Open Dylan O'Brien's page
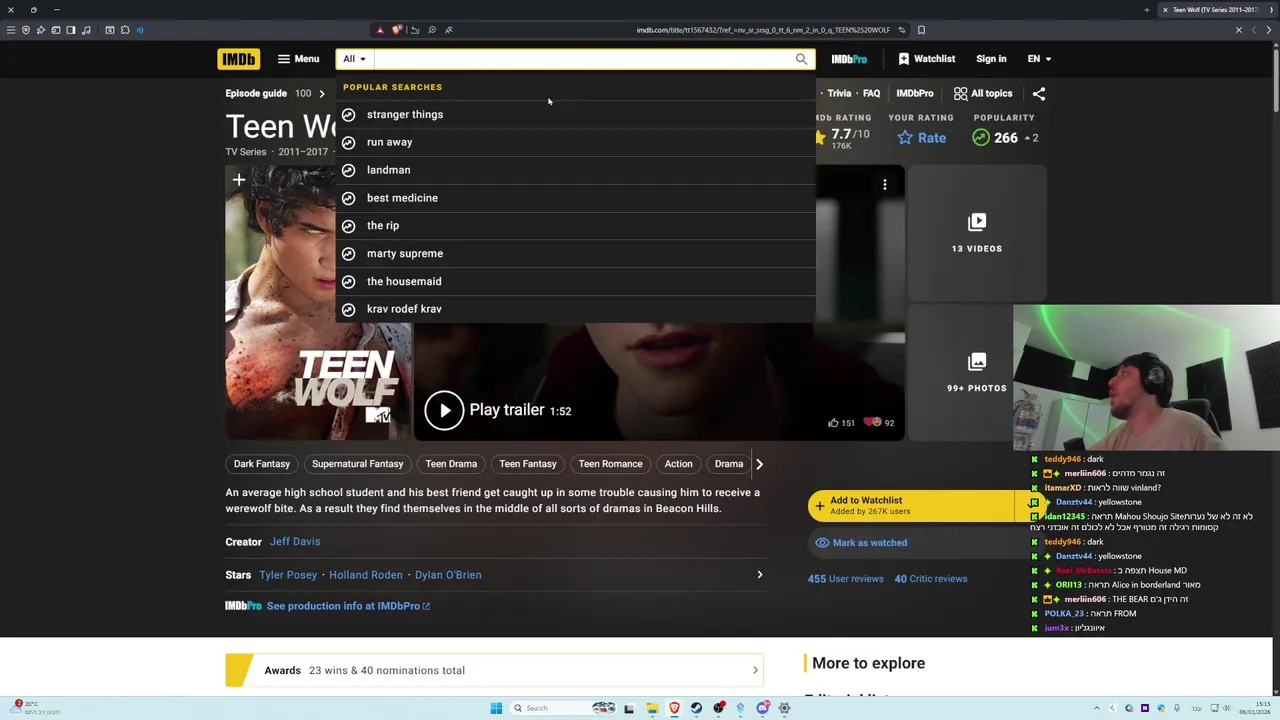The image size is (1280, 720). (448, 575)
